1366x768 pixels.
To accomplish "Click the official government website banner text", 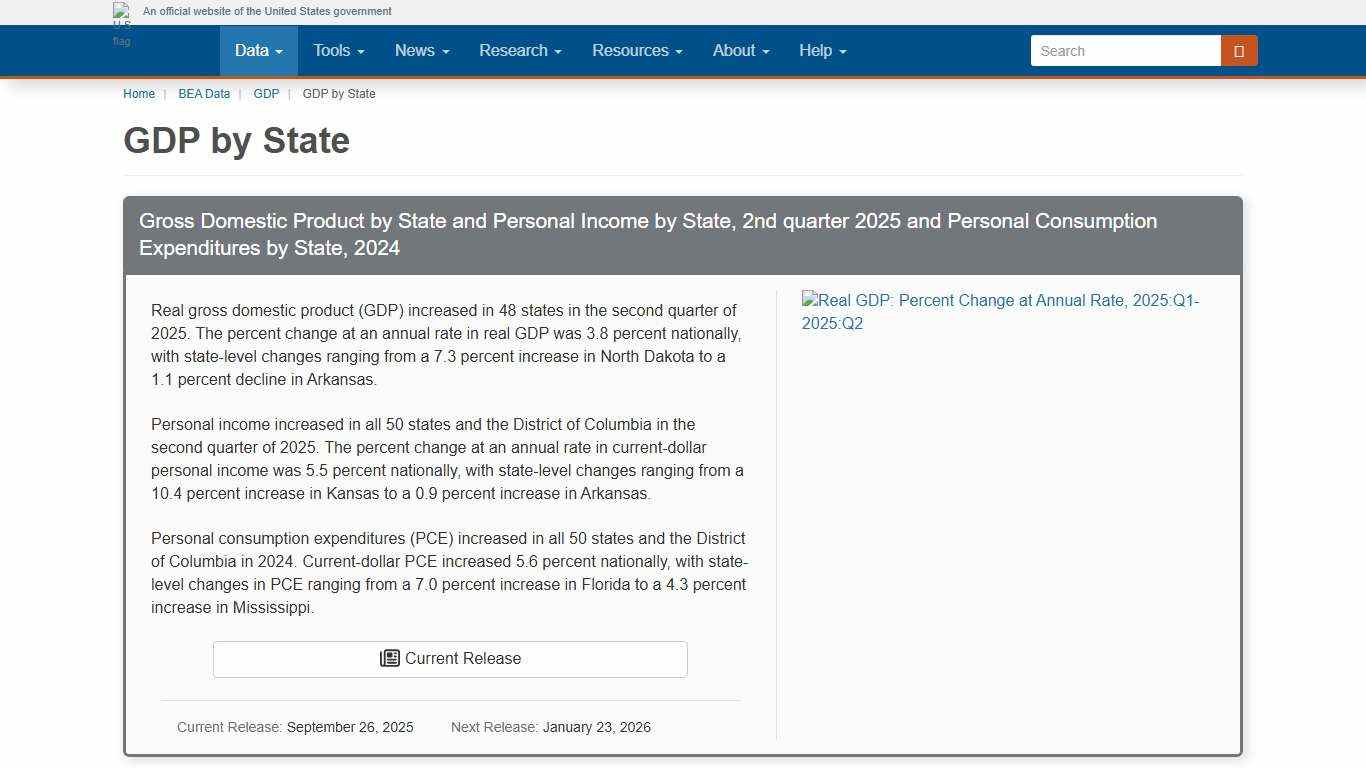I will point(267,12).
